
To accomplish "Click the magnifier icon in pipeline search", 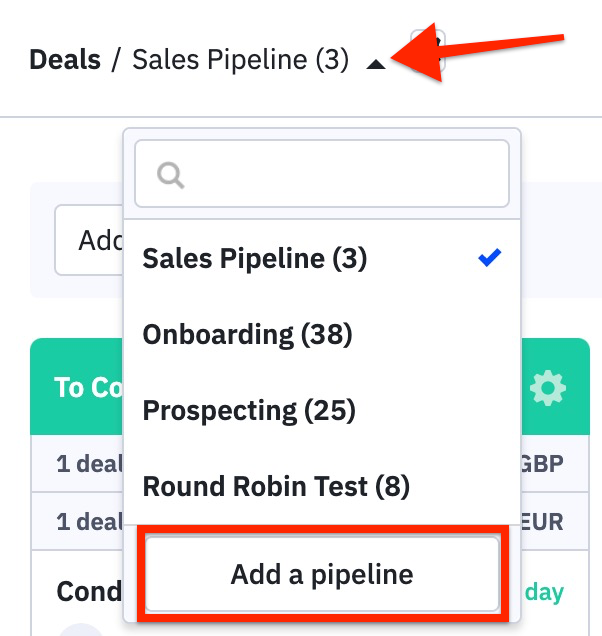I will pyautogui.click(x=171, y=175).
